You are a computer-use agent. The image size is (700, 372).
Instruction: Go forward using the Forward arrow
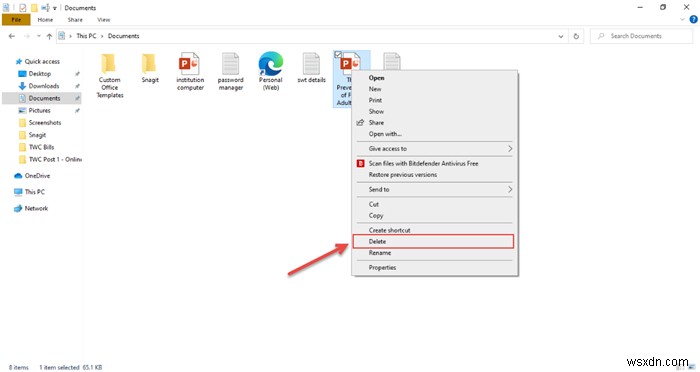coord(26,36)
